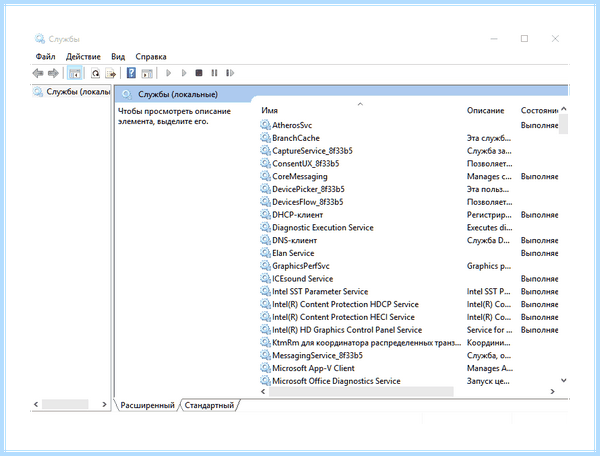The image size is (600, 456).
Task: Click tree pane horizontal scrollbar left arrow
Action: tap(36, 404)
